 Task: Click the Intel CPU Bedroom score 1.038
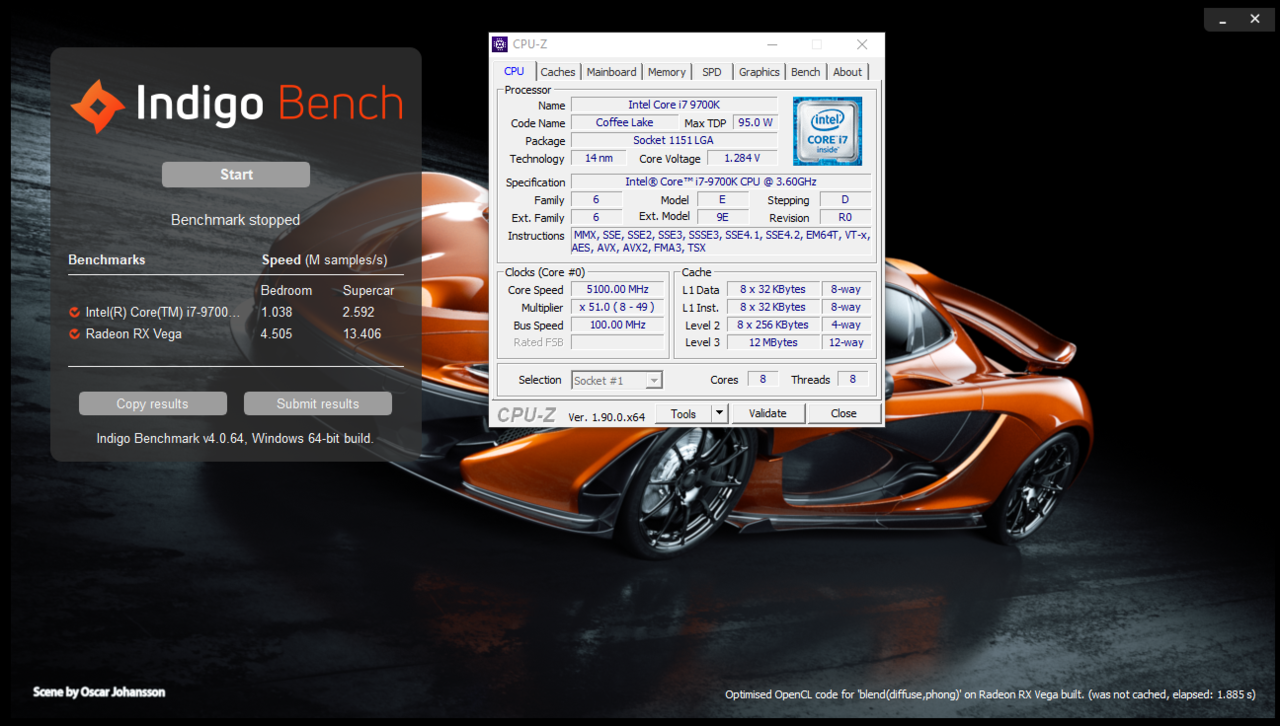[x=277, y=312]
